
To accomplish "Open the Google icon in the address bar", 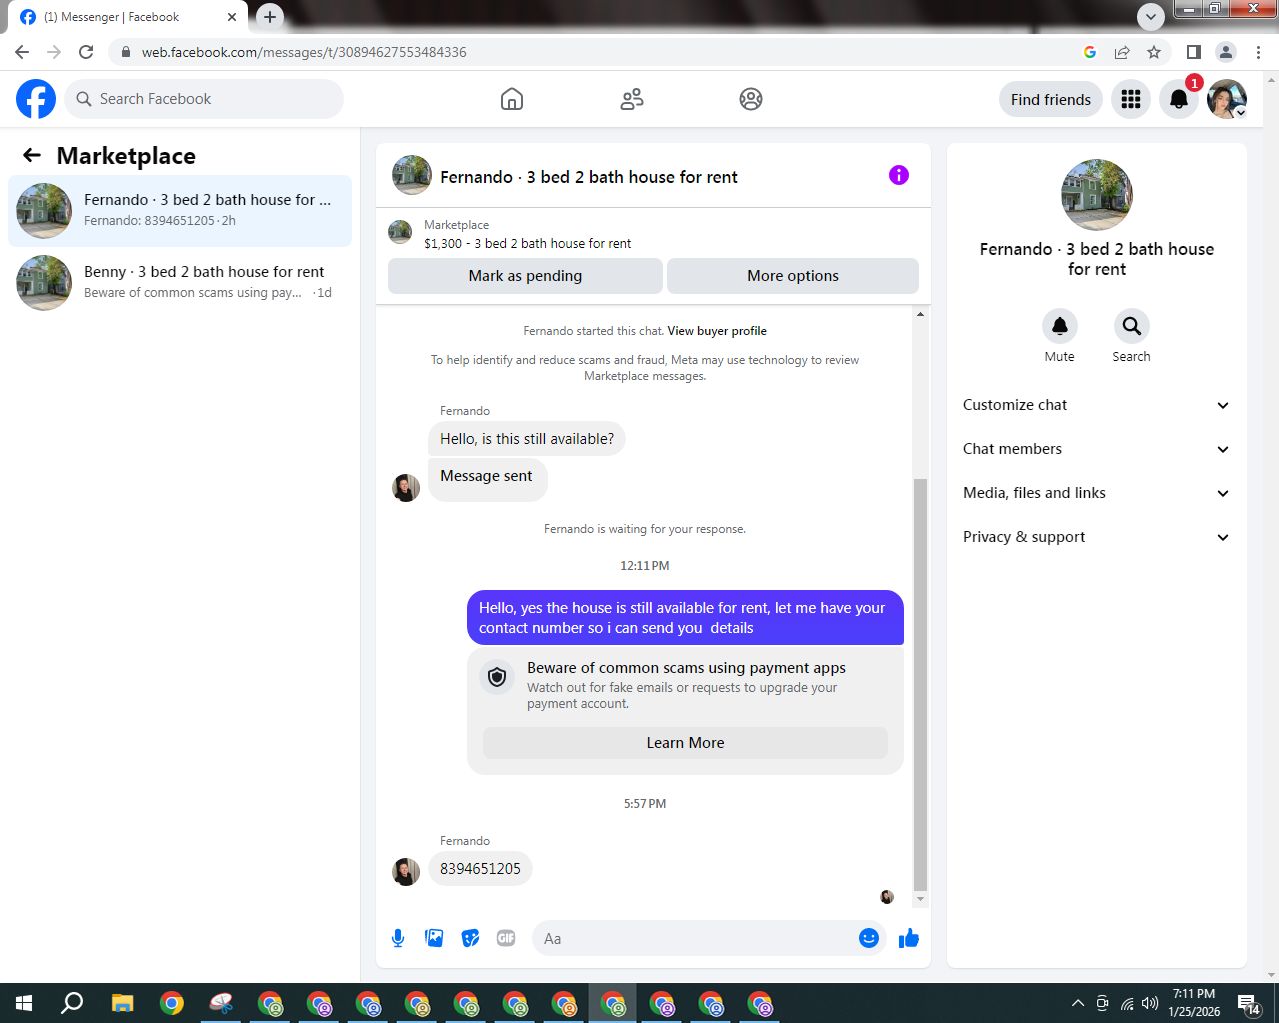I will 1090,52.
